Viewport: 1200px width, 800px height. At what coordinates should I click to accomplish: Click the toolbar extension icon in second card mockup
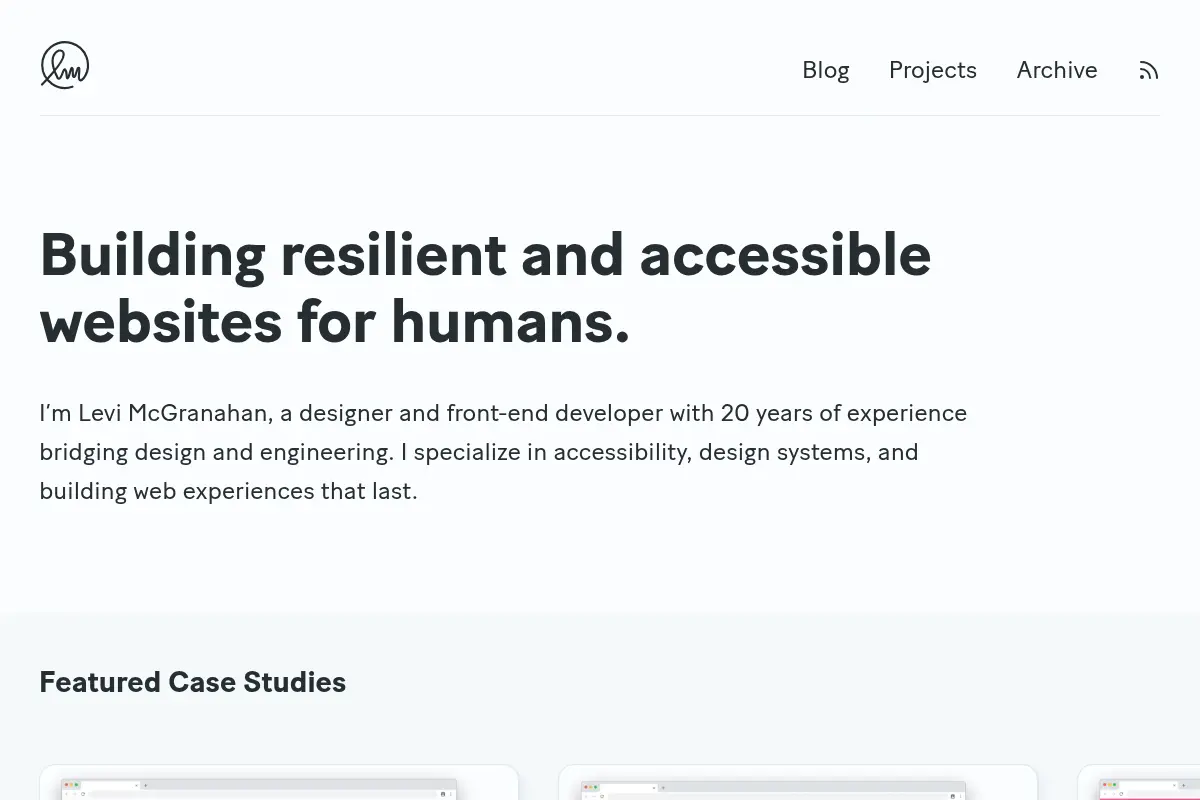[953, 796]
